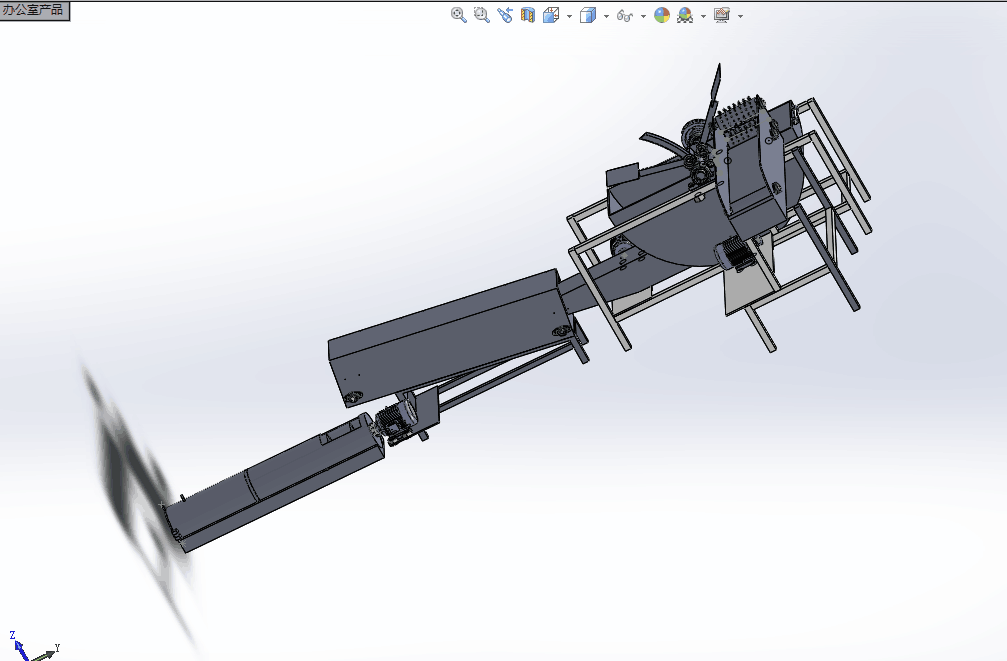Click the 办公室产品 label
Screen dimensions: 1007x661
tap(33, 10)
